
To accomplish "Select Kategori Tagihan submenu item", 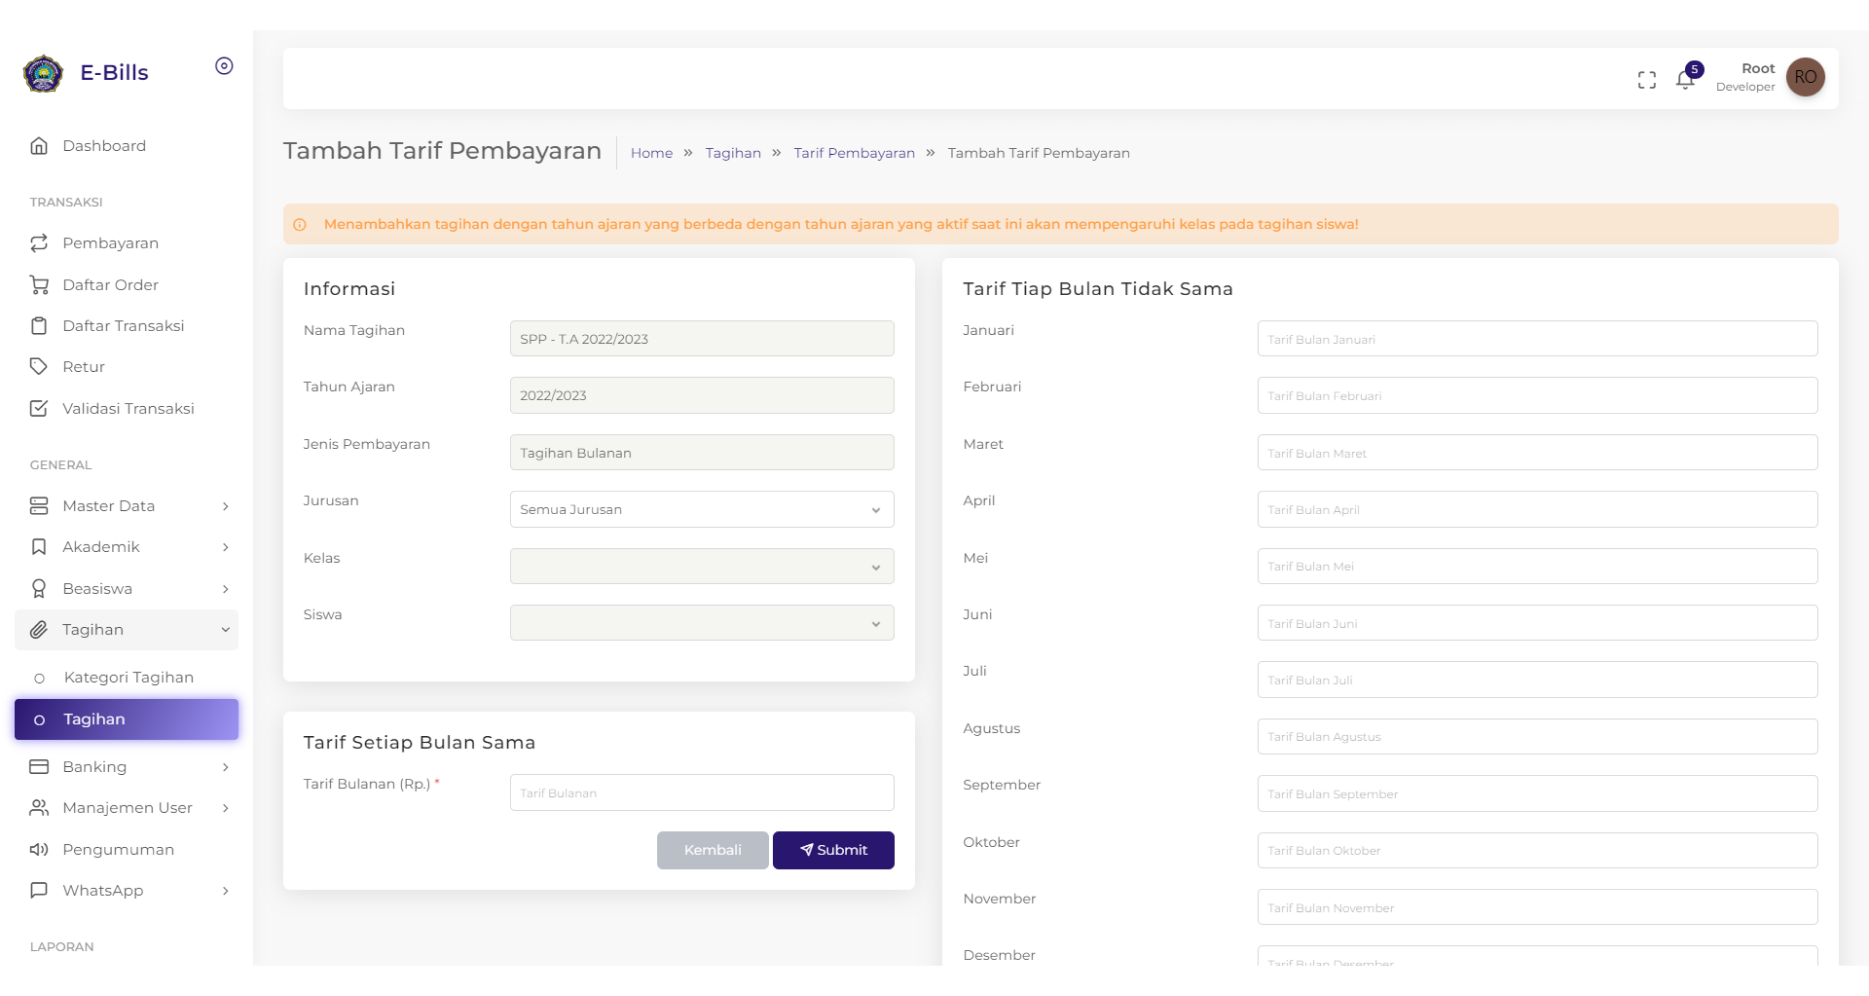I will point(127,678).
